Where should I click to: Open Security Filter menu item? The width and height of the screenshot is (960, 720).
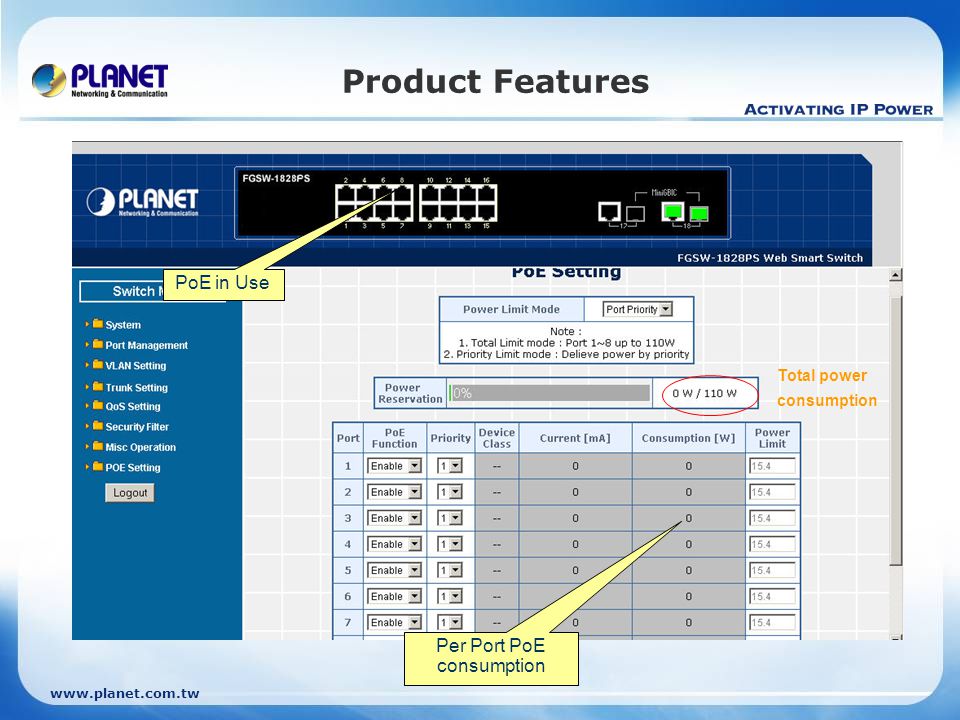pyautogui.click(x=137, y=427)
